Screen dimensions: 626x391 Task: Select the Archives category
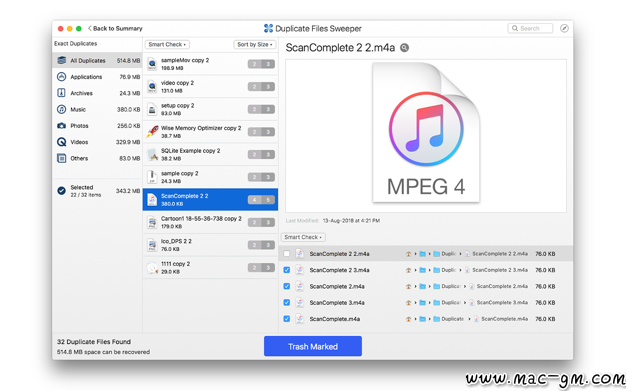coord(97,93)
